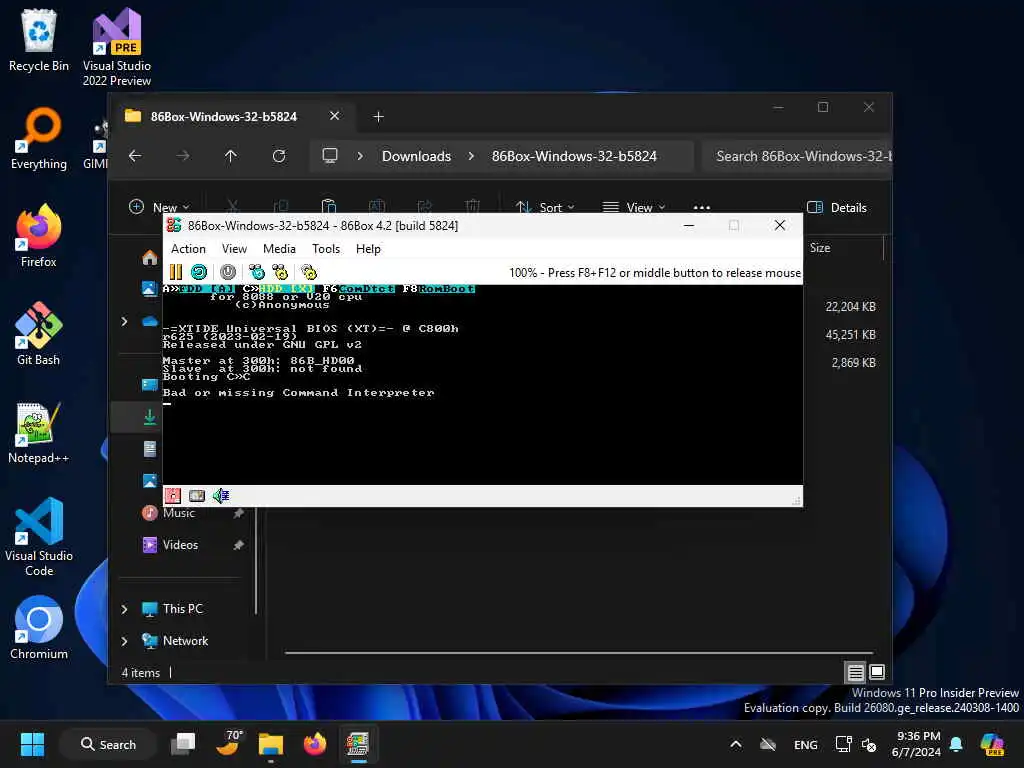Select the file sized 2,869 KB
This screenshot has width=1024, height=768.
click(x=853, y=362)
